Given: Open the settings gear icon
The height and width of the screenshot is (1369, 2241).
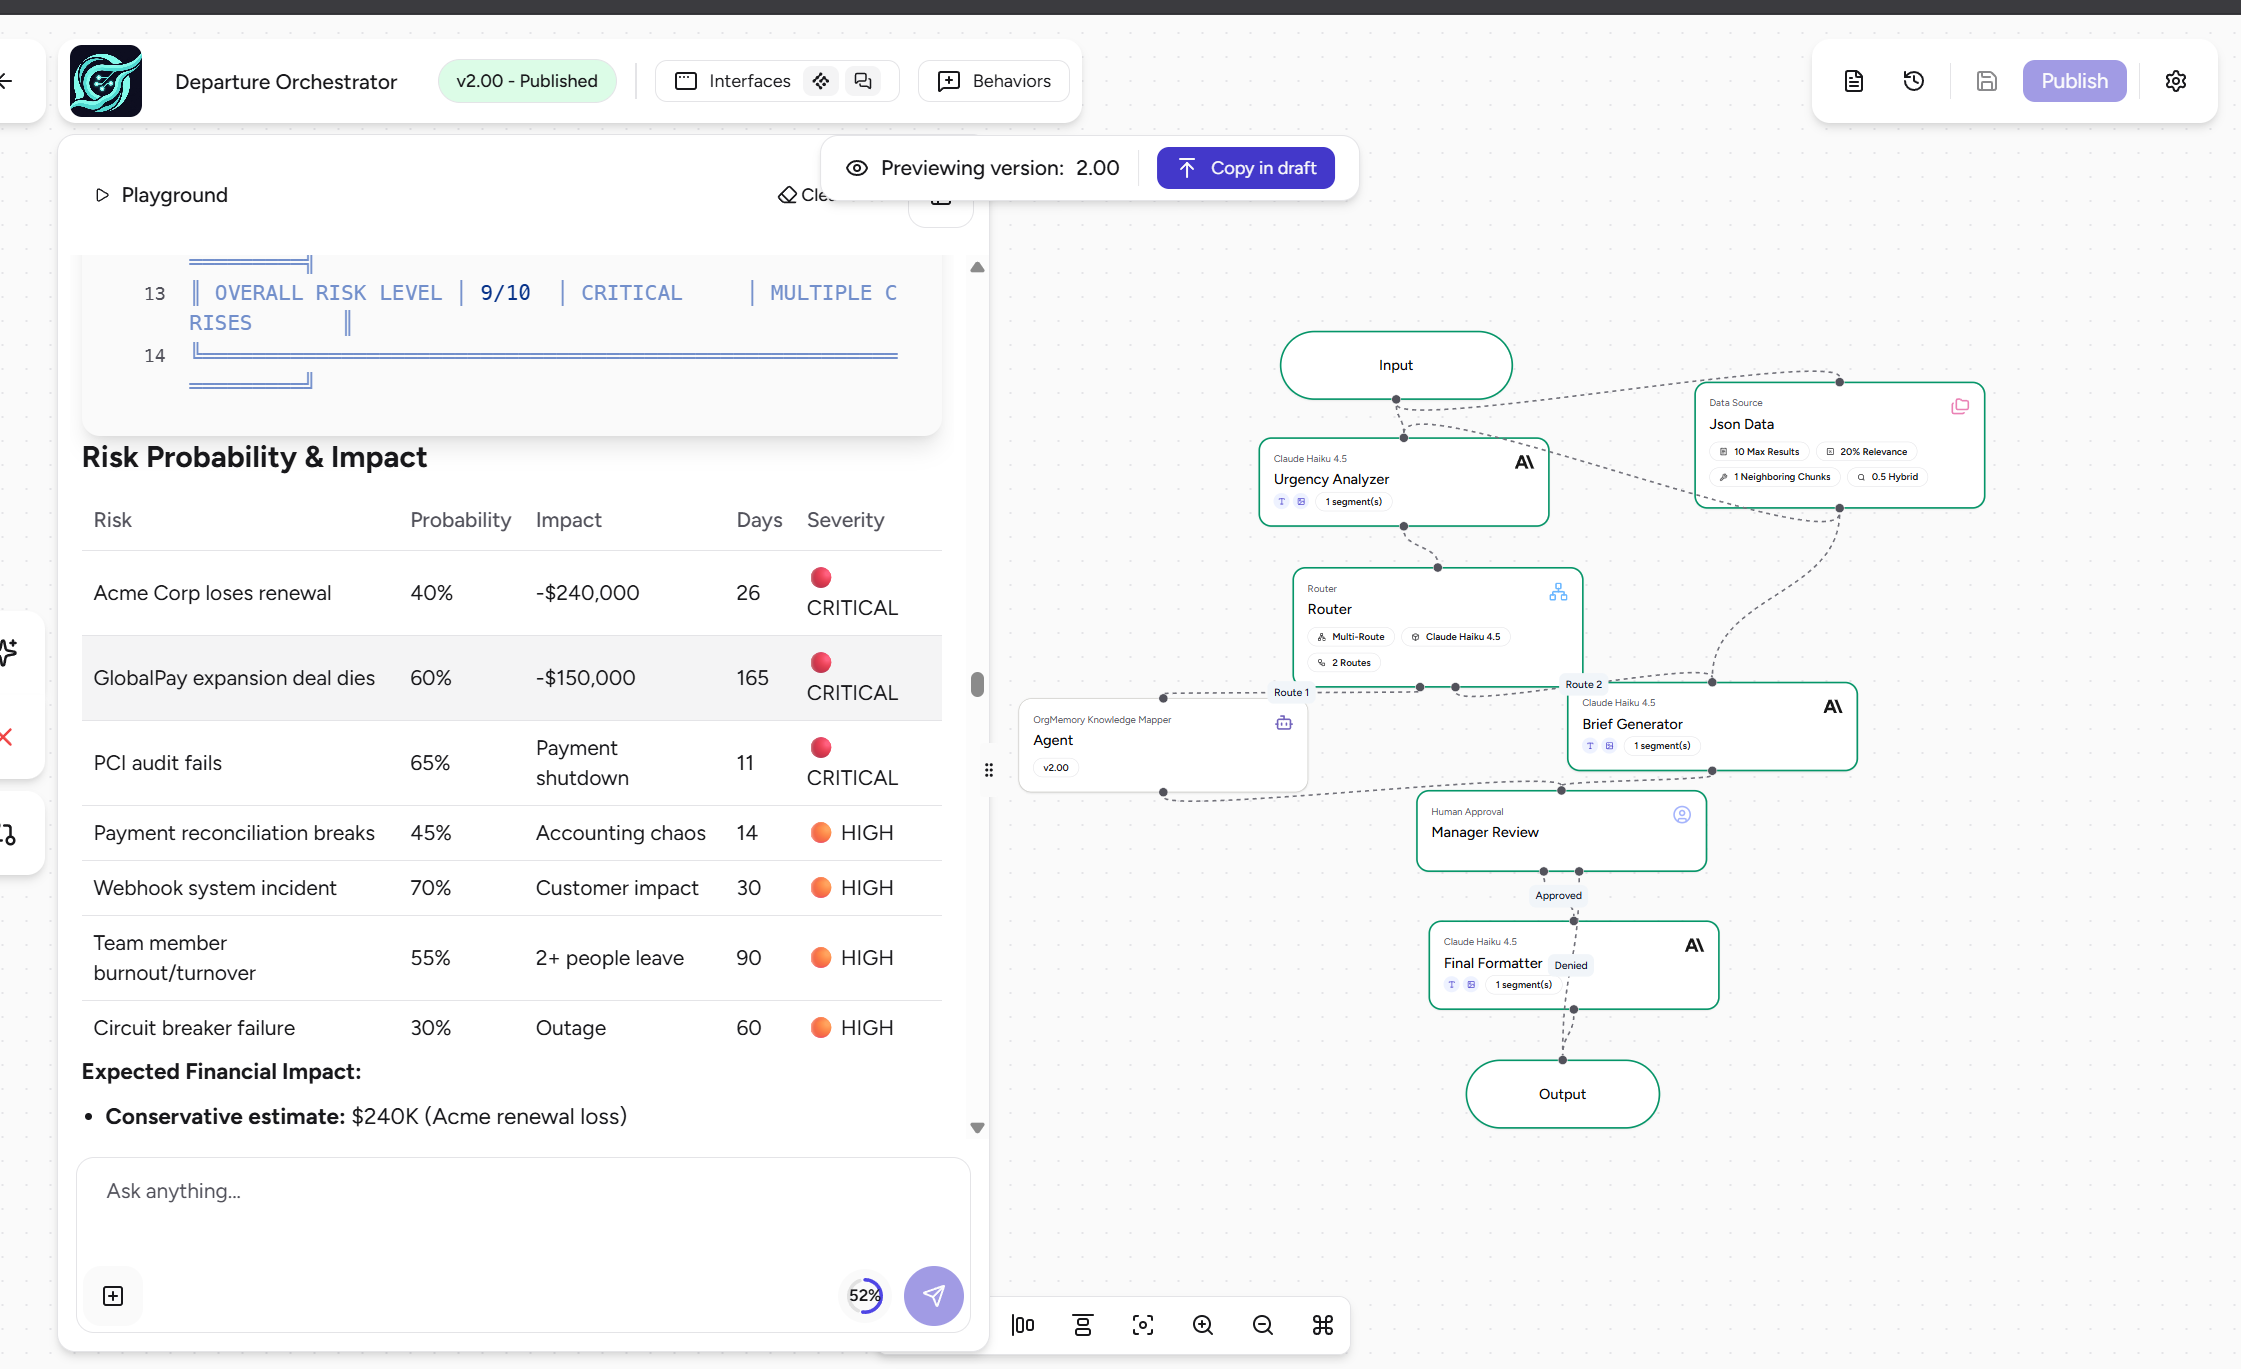Looking at the screenshot, I should coord(2176,81).
